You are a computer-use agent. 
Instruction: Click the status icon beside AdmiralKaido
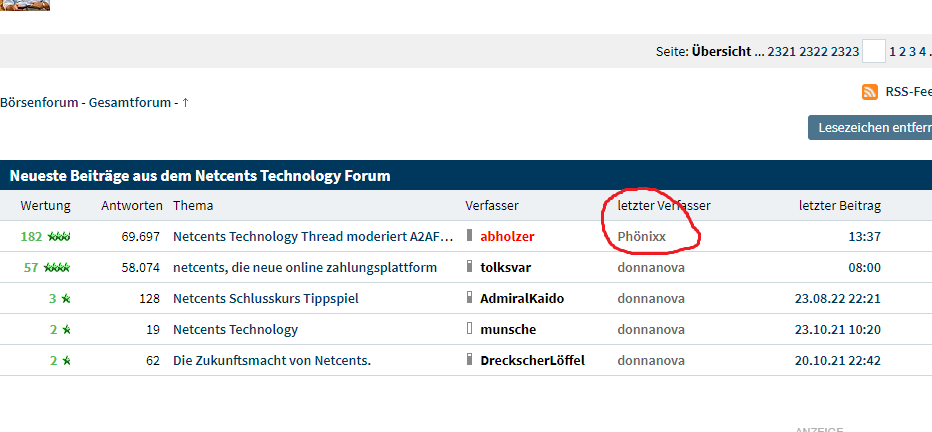(x=469, y=299)
